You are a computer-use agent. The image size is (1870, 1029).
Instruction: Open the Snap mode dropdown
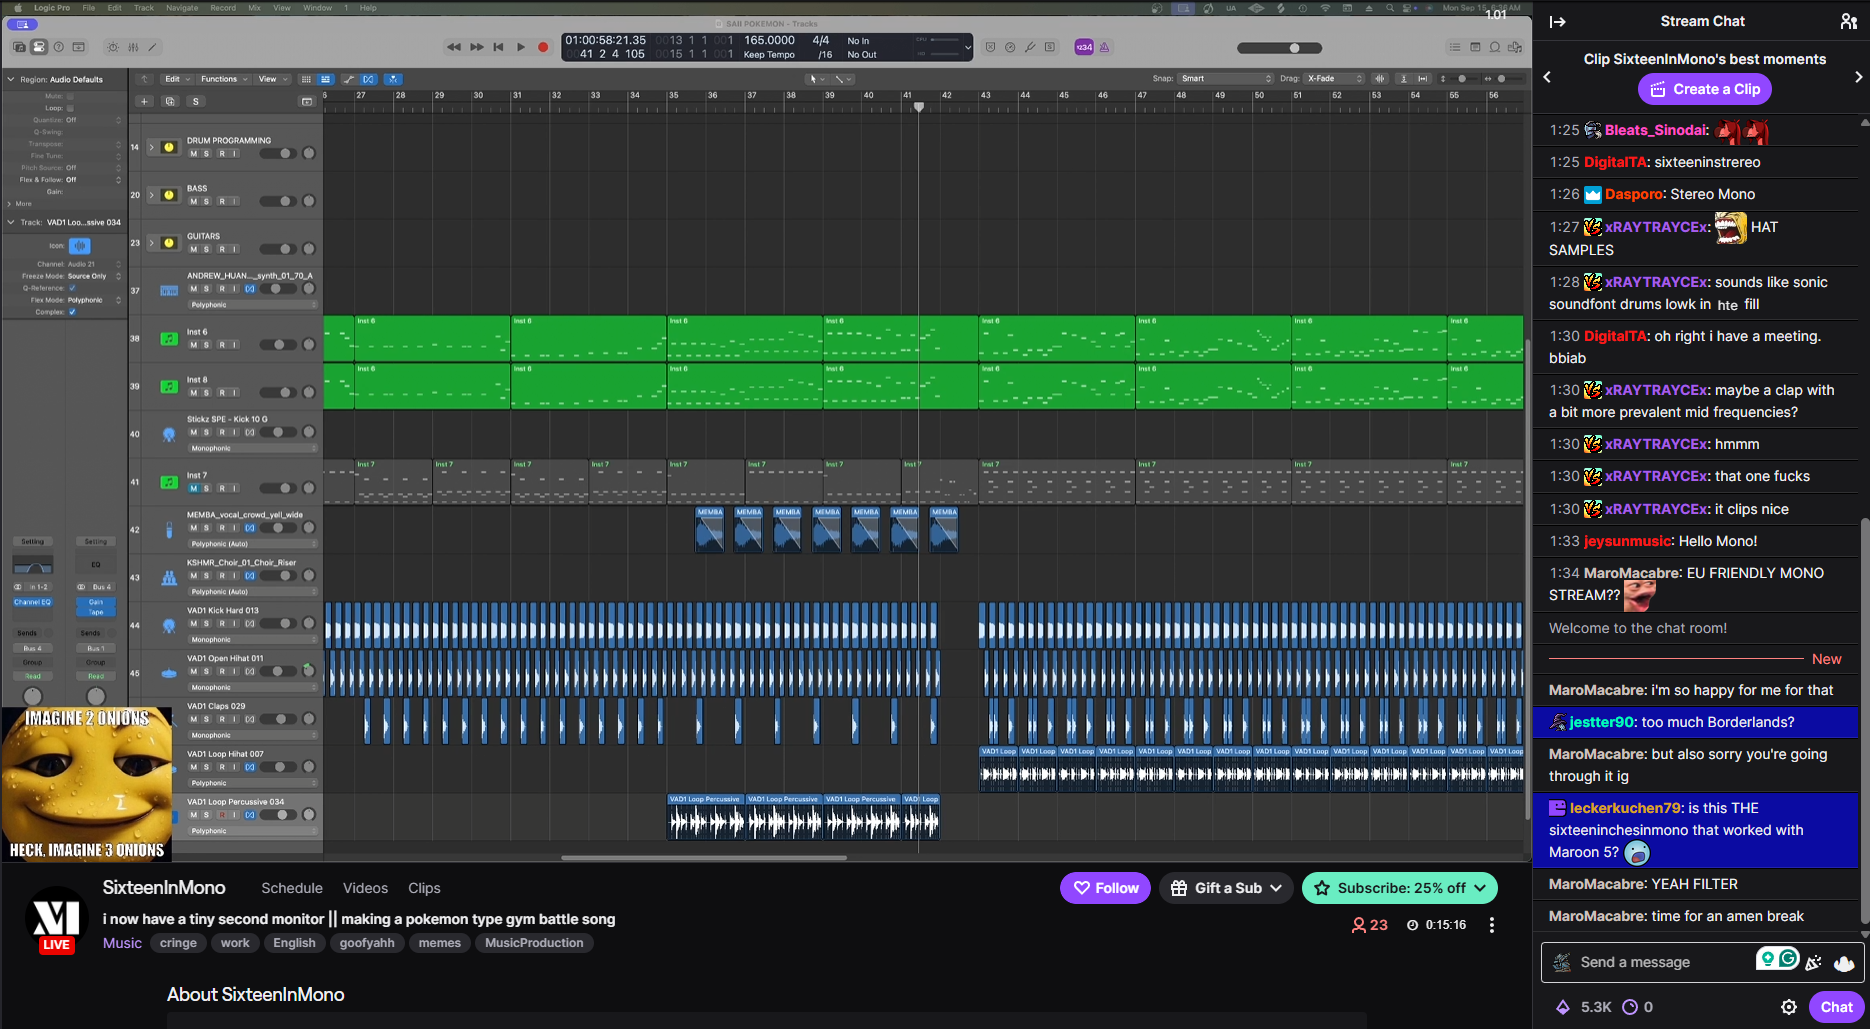click(1226, 78)
